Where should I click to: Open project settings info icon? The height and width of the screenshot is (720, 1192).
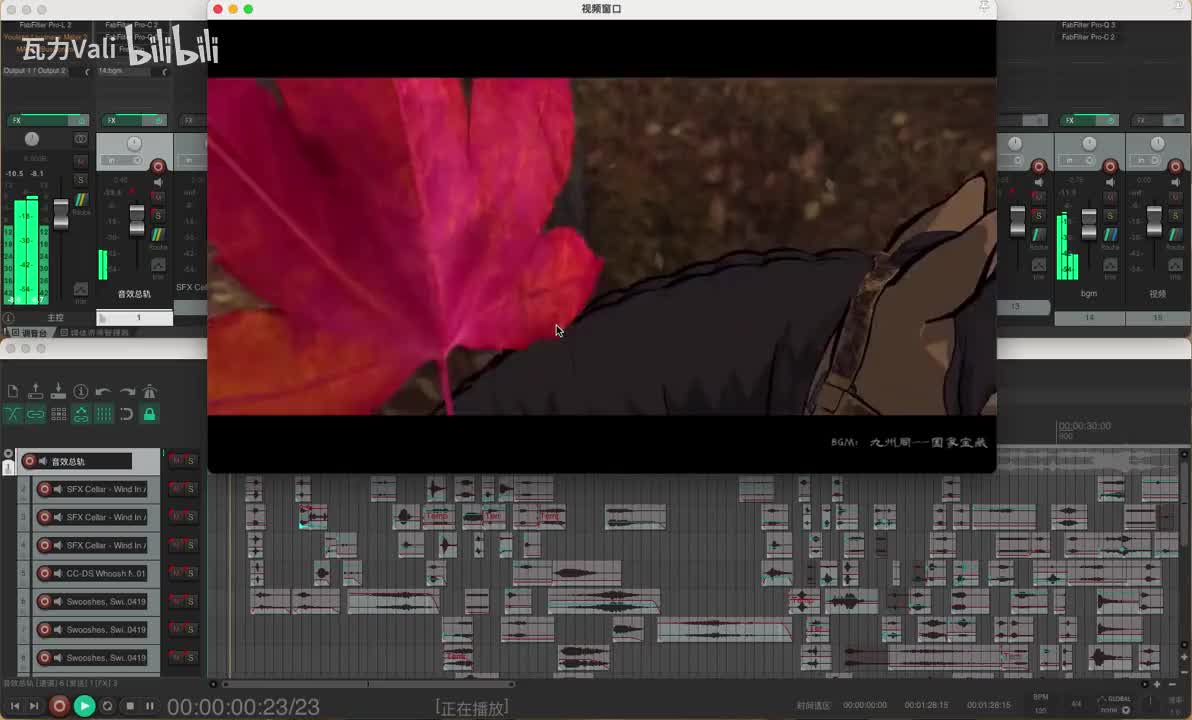click(x=81, y=392)
